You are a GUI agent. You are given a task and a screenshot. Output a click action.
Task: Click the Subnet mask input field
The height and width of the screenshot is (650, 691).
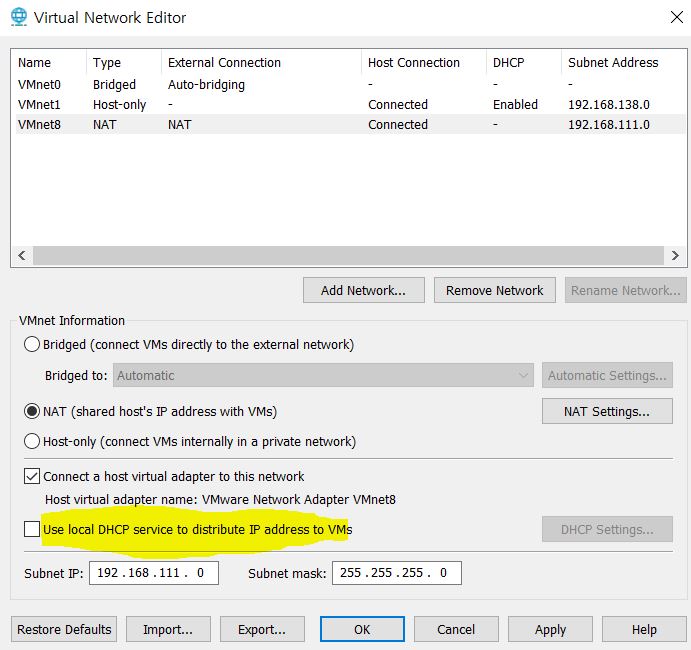tap(397, 573)
